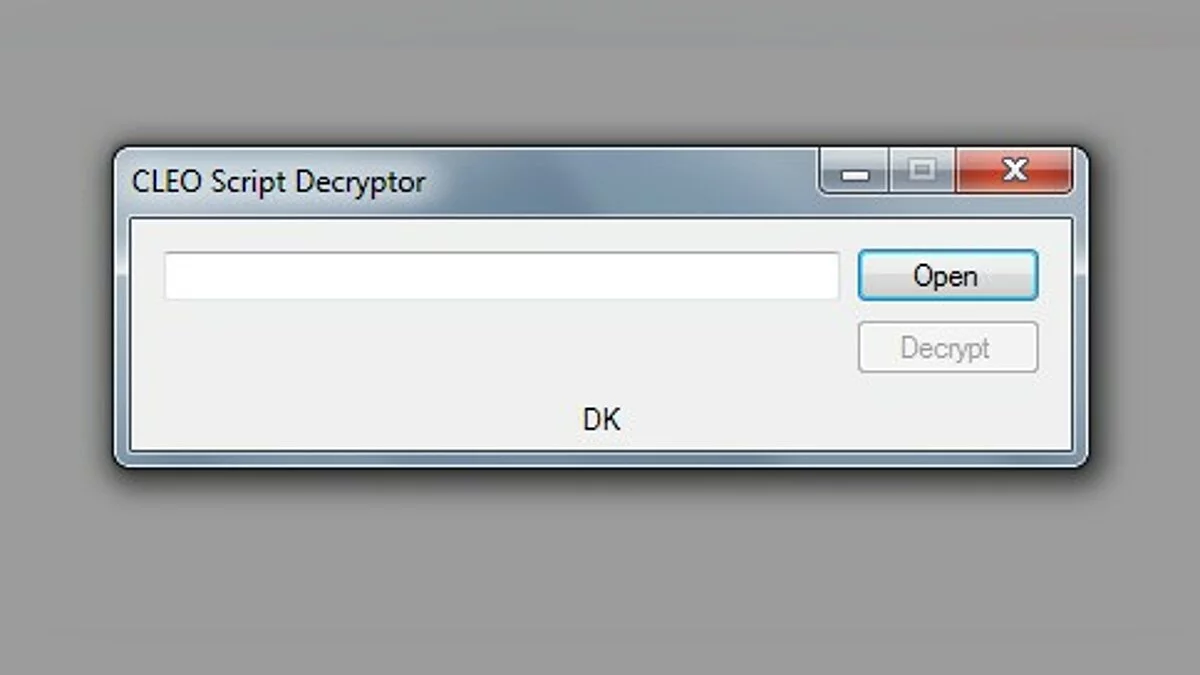The image size is (1200, 675).
Task: Select the blank title bar area beside the title
Action: 620,183
